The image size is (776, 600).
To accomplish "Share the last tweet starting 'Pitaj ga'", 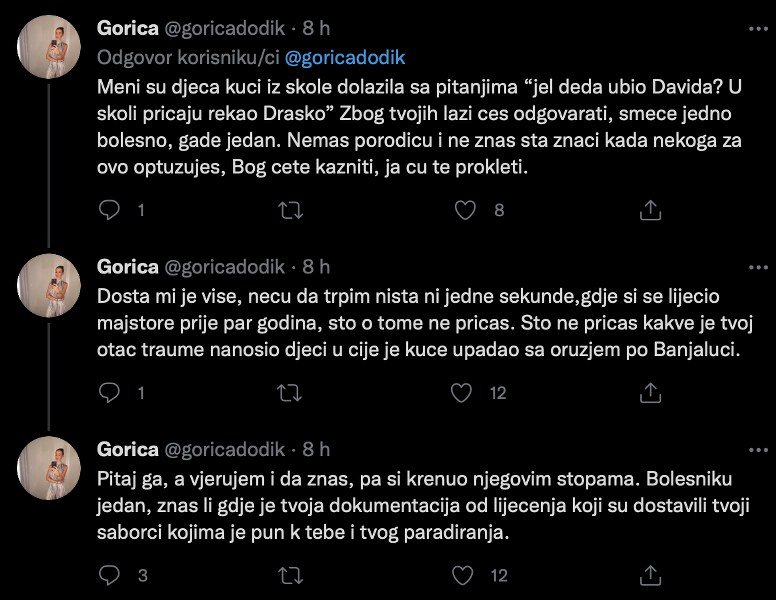I will point(650,576).
